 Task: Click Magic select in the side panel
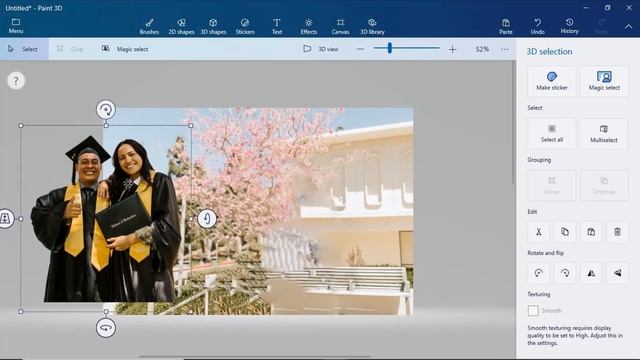(604, 81)
